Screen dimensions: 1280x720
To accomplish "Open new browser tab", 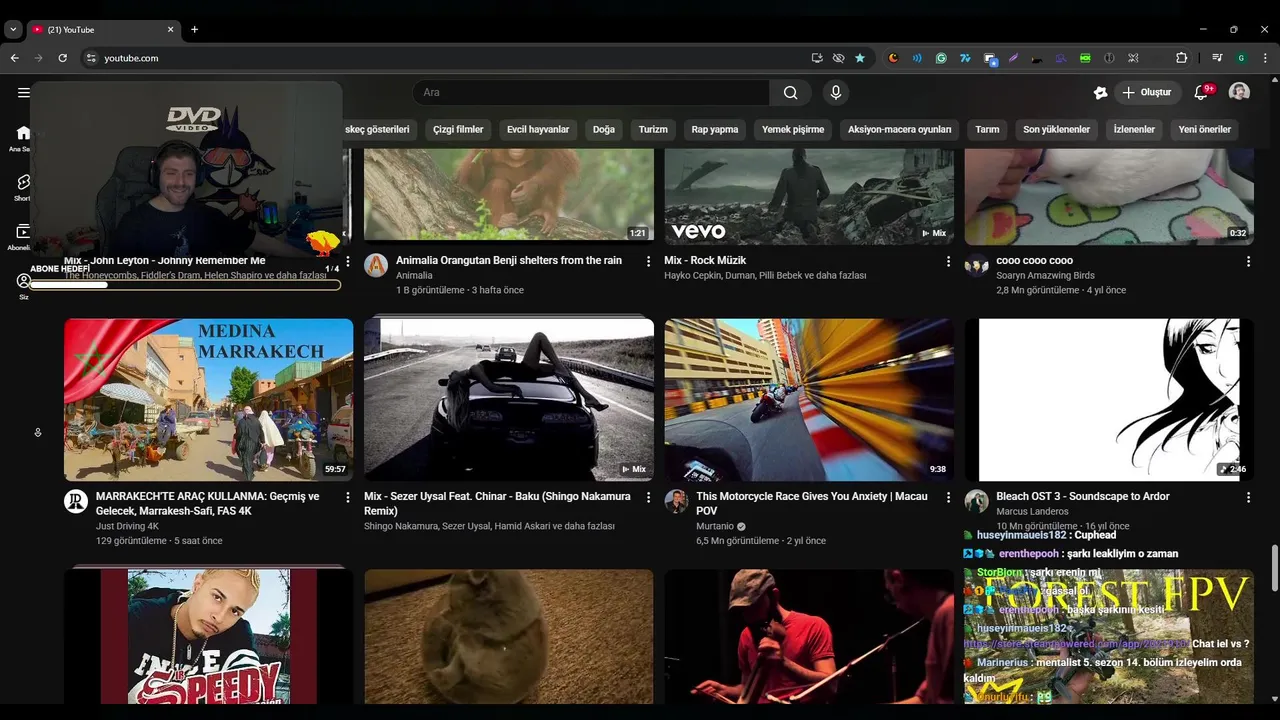I will click(194, 29).
